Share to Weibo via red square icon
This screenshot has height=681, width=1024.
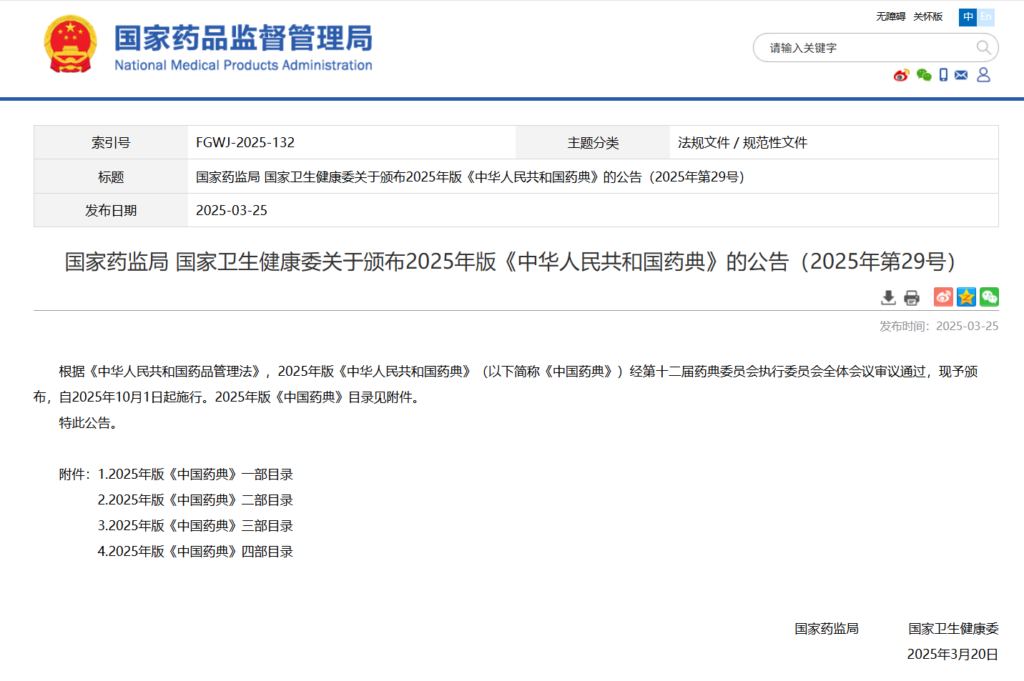[943, 297]
